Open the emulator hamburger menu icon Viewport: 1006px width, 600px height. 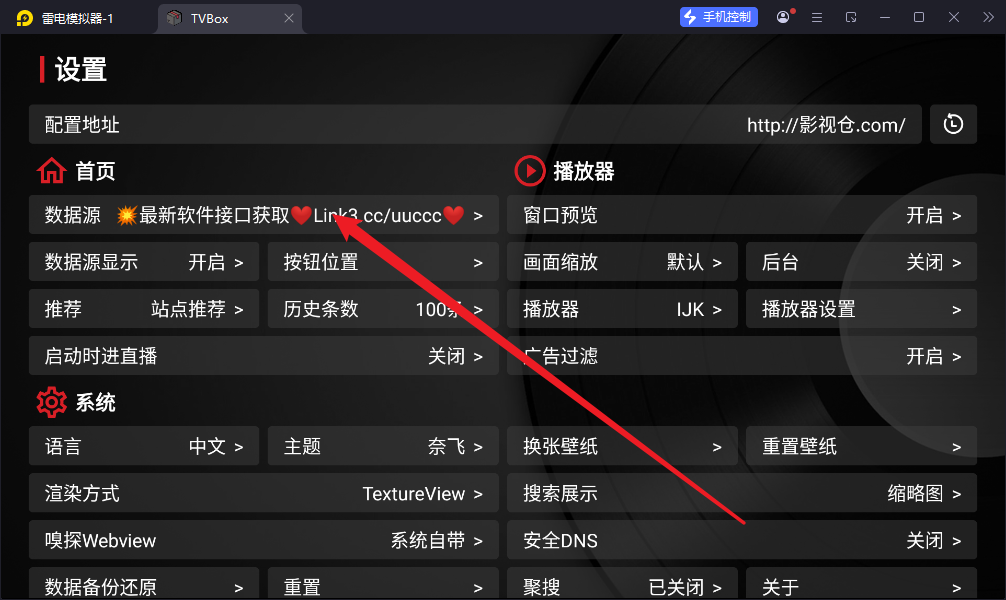[817, 17]
